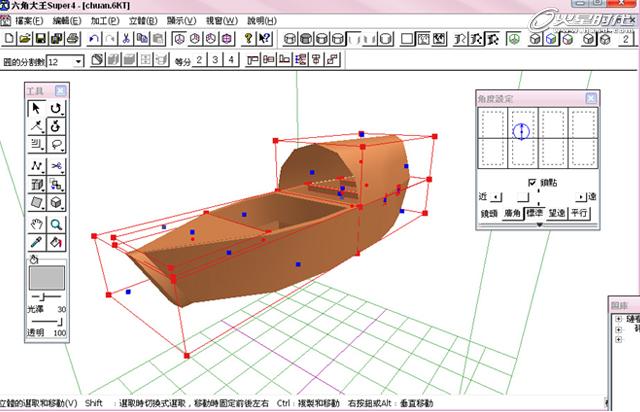Select the rotate arrow tool in the tool palette

pos(56,108)
